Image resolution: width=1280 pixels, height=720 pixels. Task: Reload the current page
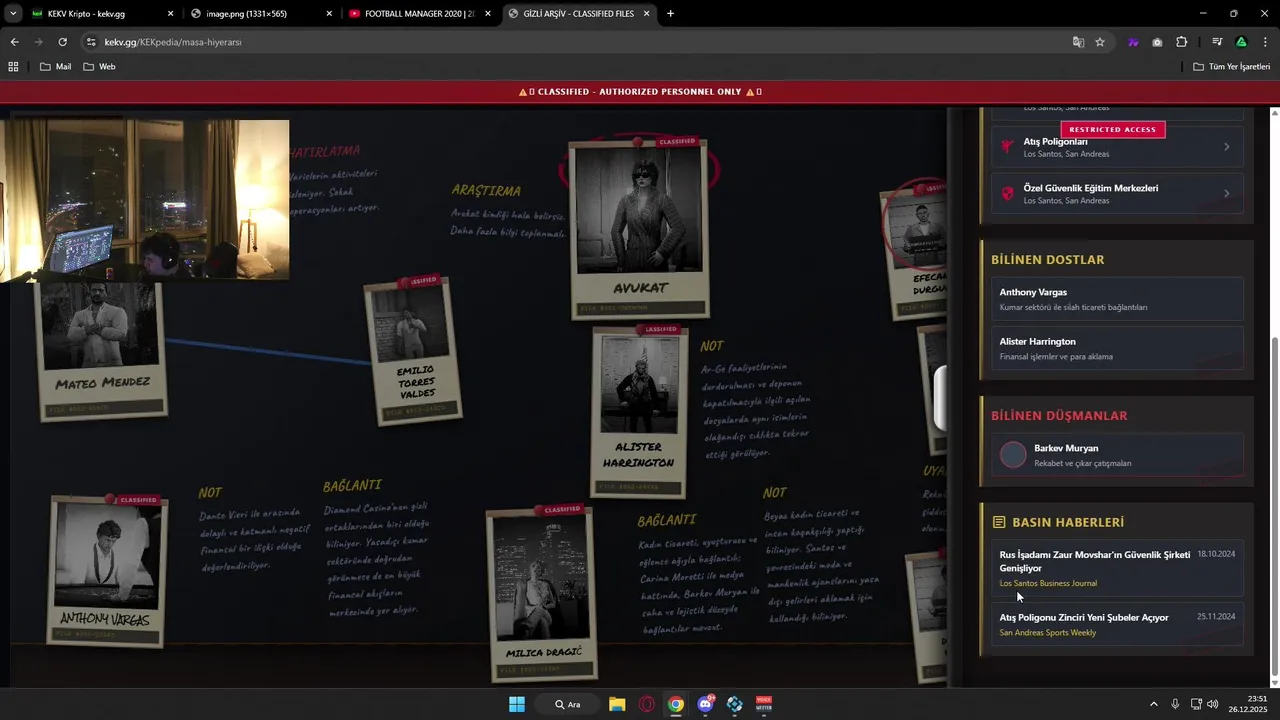62,42
